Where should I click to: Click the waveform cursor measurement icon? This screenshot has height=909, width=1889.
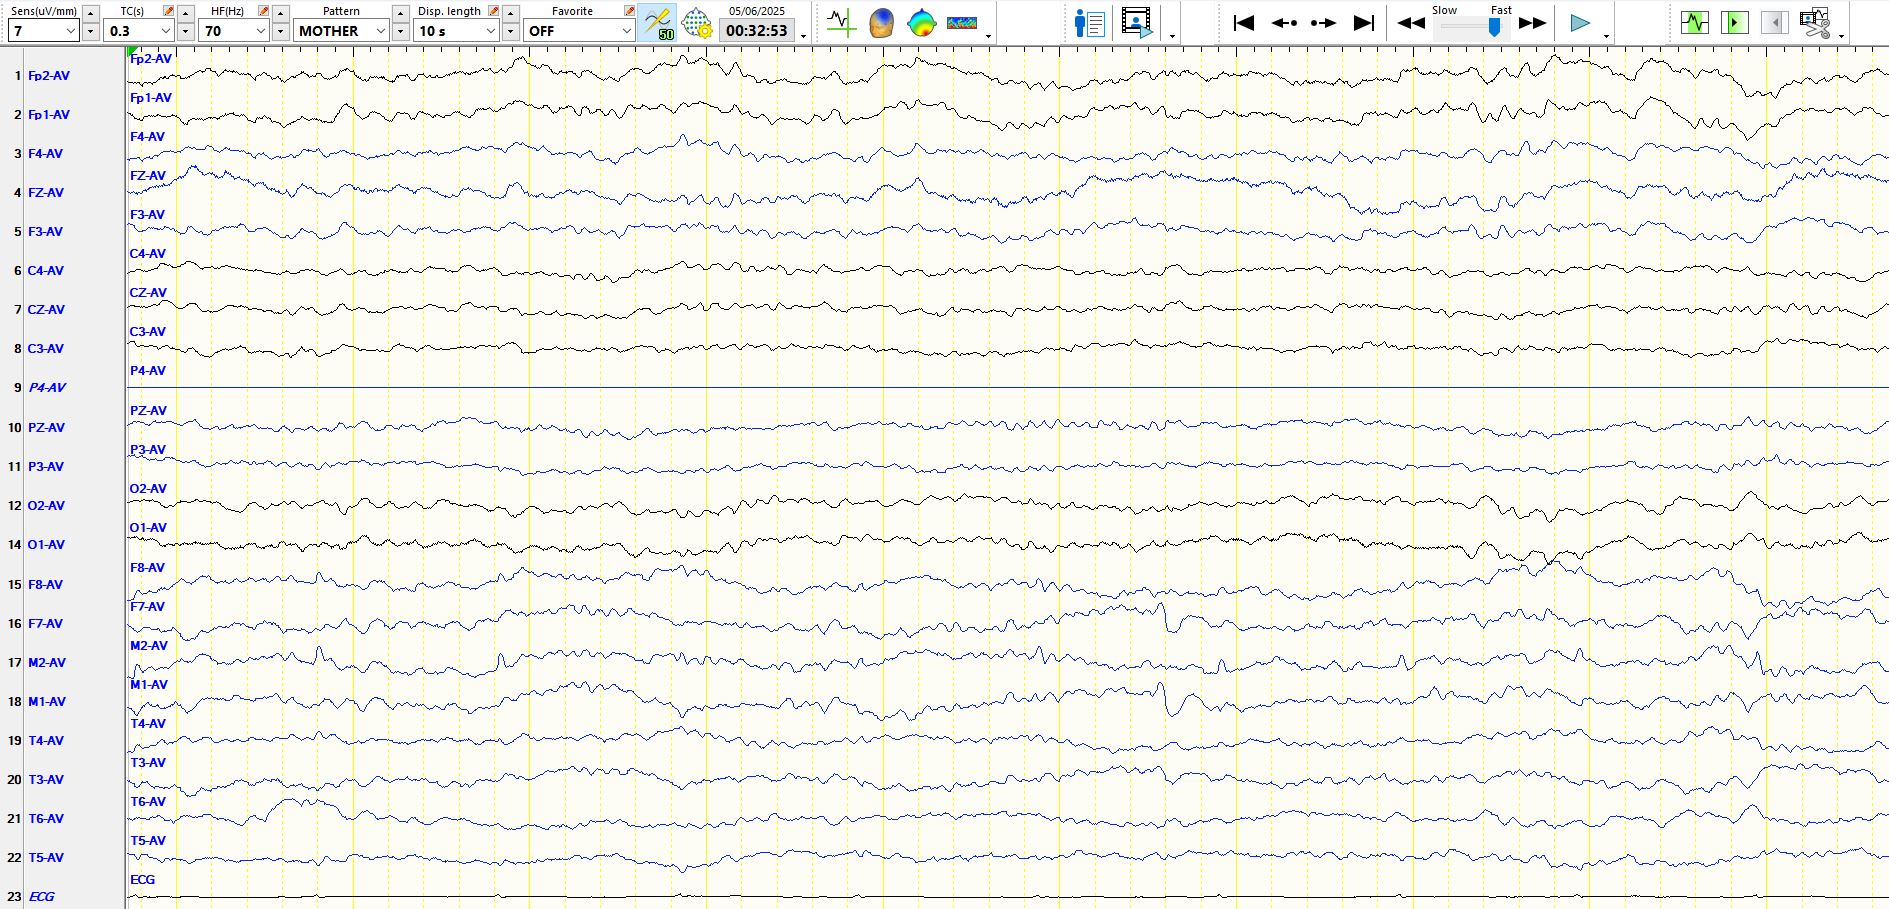click(x=841, y=22)
